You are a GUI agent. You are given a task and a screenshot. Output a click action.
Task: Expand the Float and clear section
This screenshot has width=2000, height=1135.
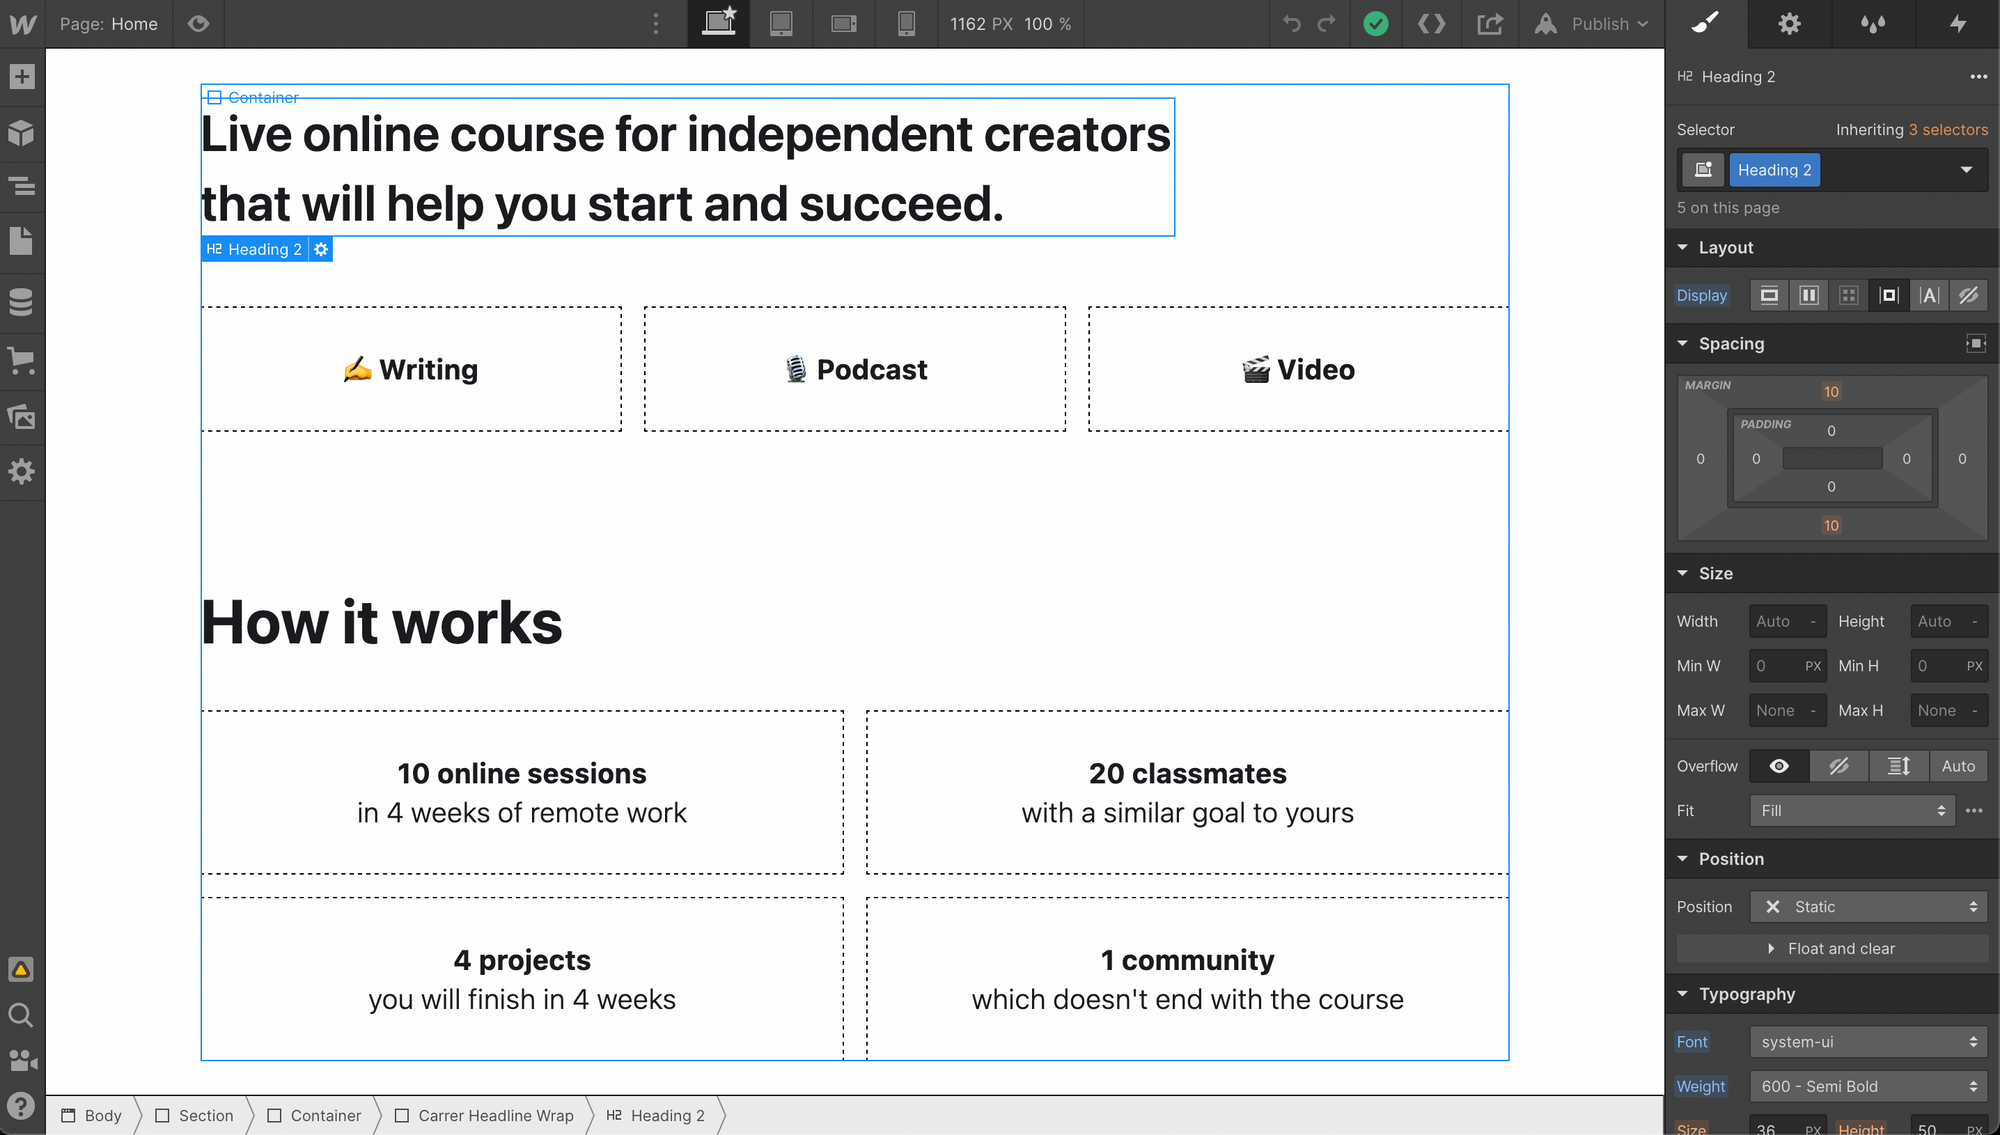pos(1832,948)
